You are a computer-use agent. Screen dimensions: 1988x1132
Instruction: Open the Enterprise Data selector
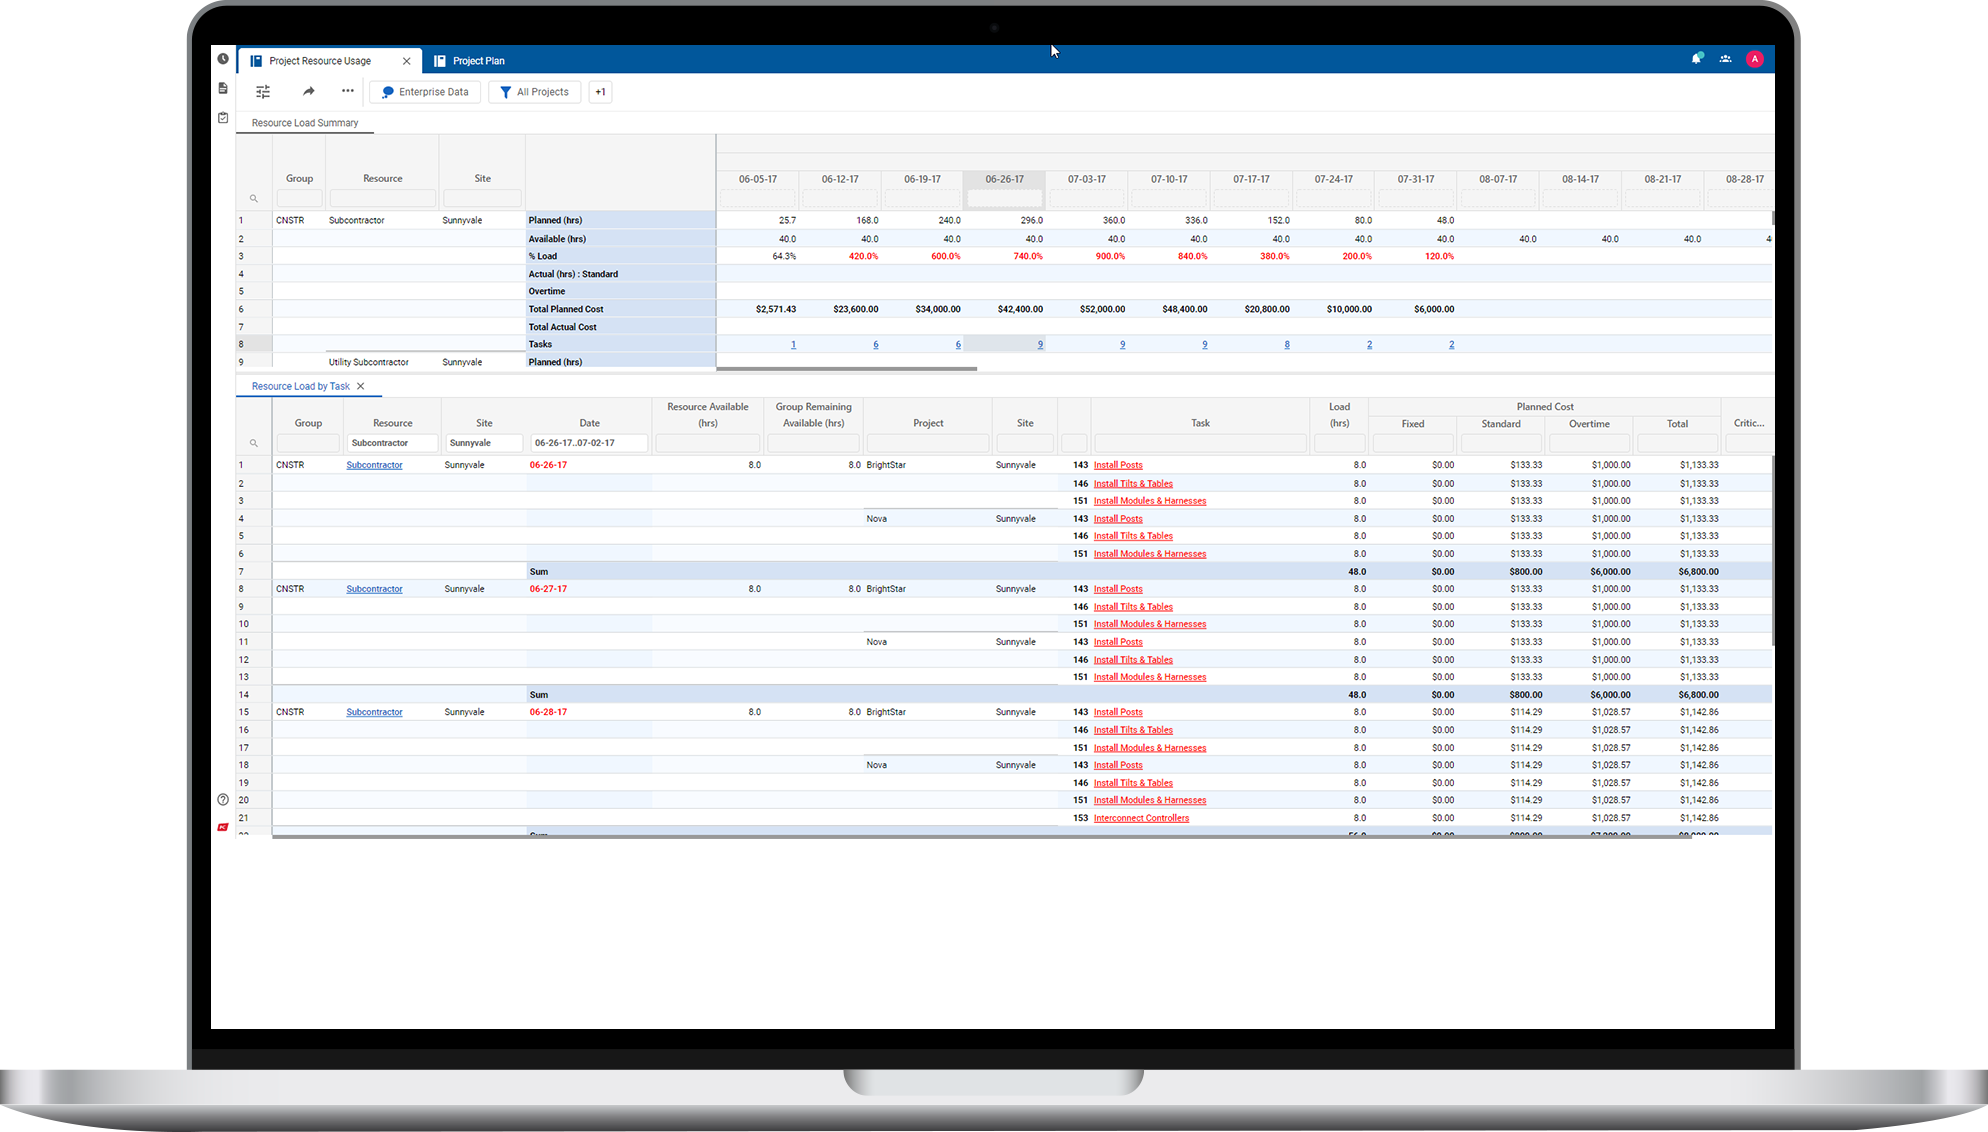coord(425,92)
